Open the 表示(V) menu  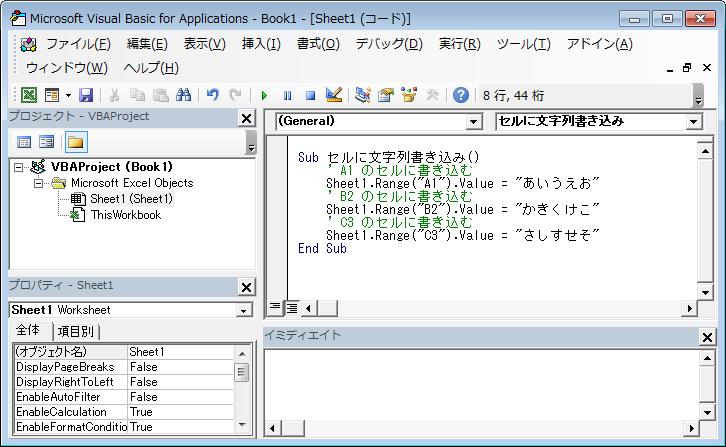click(205, 44)
